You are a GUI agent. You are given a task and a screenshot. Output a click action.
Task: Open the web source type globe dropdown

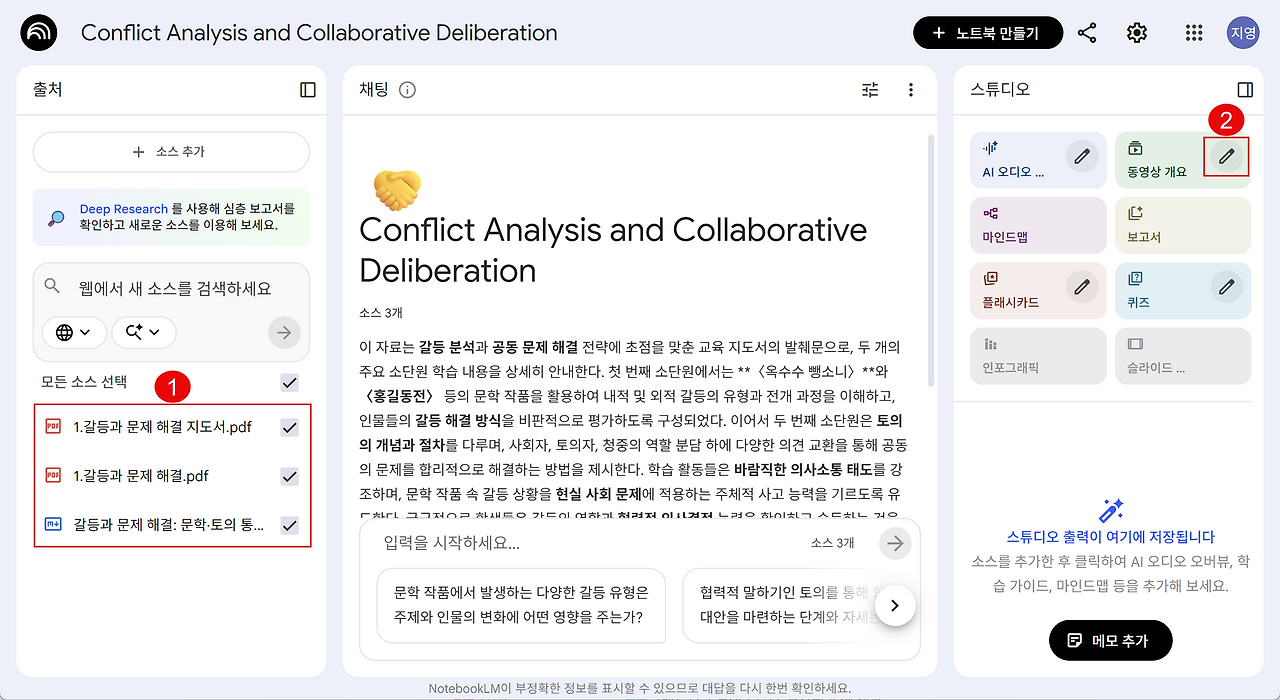point(74,332)
